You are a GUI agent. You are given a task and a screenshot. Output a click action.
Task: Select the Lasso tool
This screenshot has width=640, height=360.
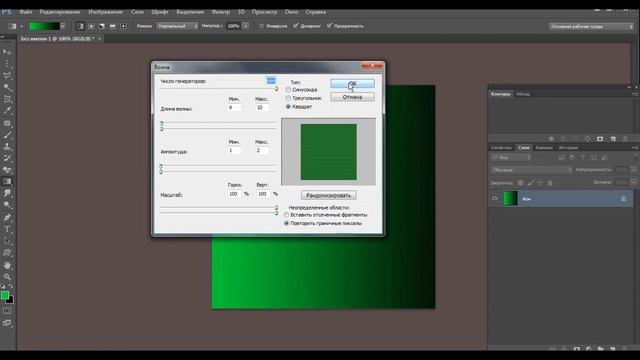coord(7,76)
